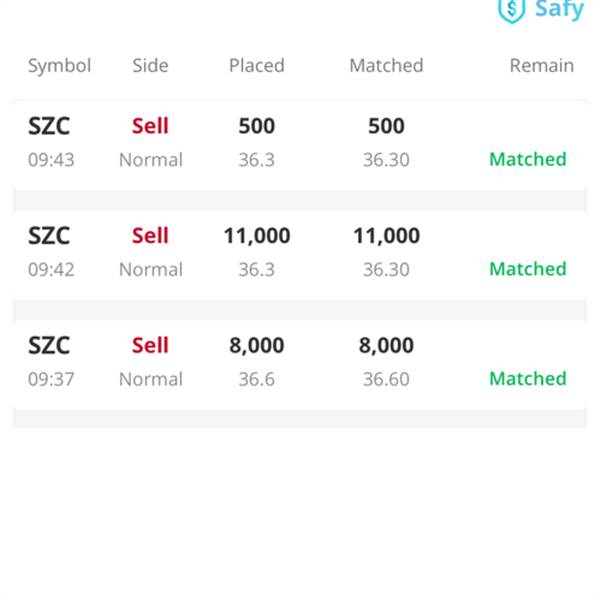Image resolution: width=600 pixels, height=600 pixels.
Task: Tap the 8,000 matched quantity value
Action: tap(386, 346)
